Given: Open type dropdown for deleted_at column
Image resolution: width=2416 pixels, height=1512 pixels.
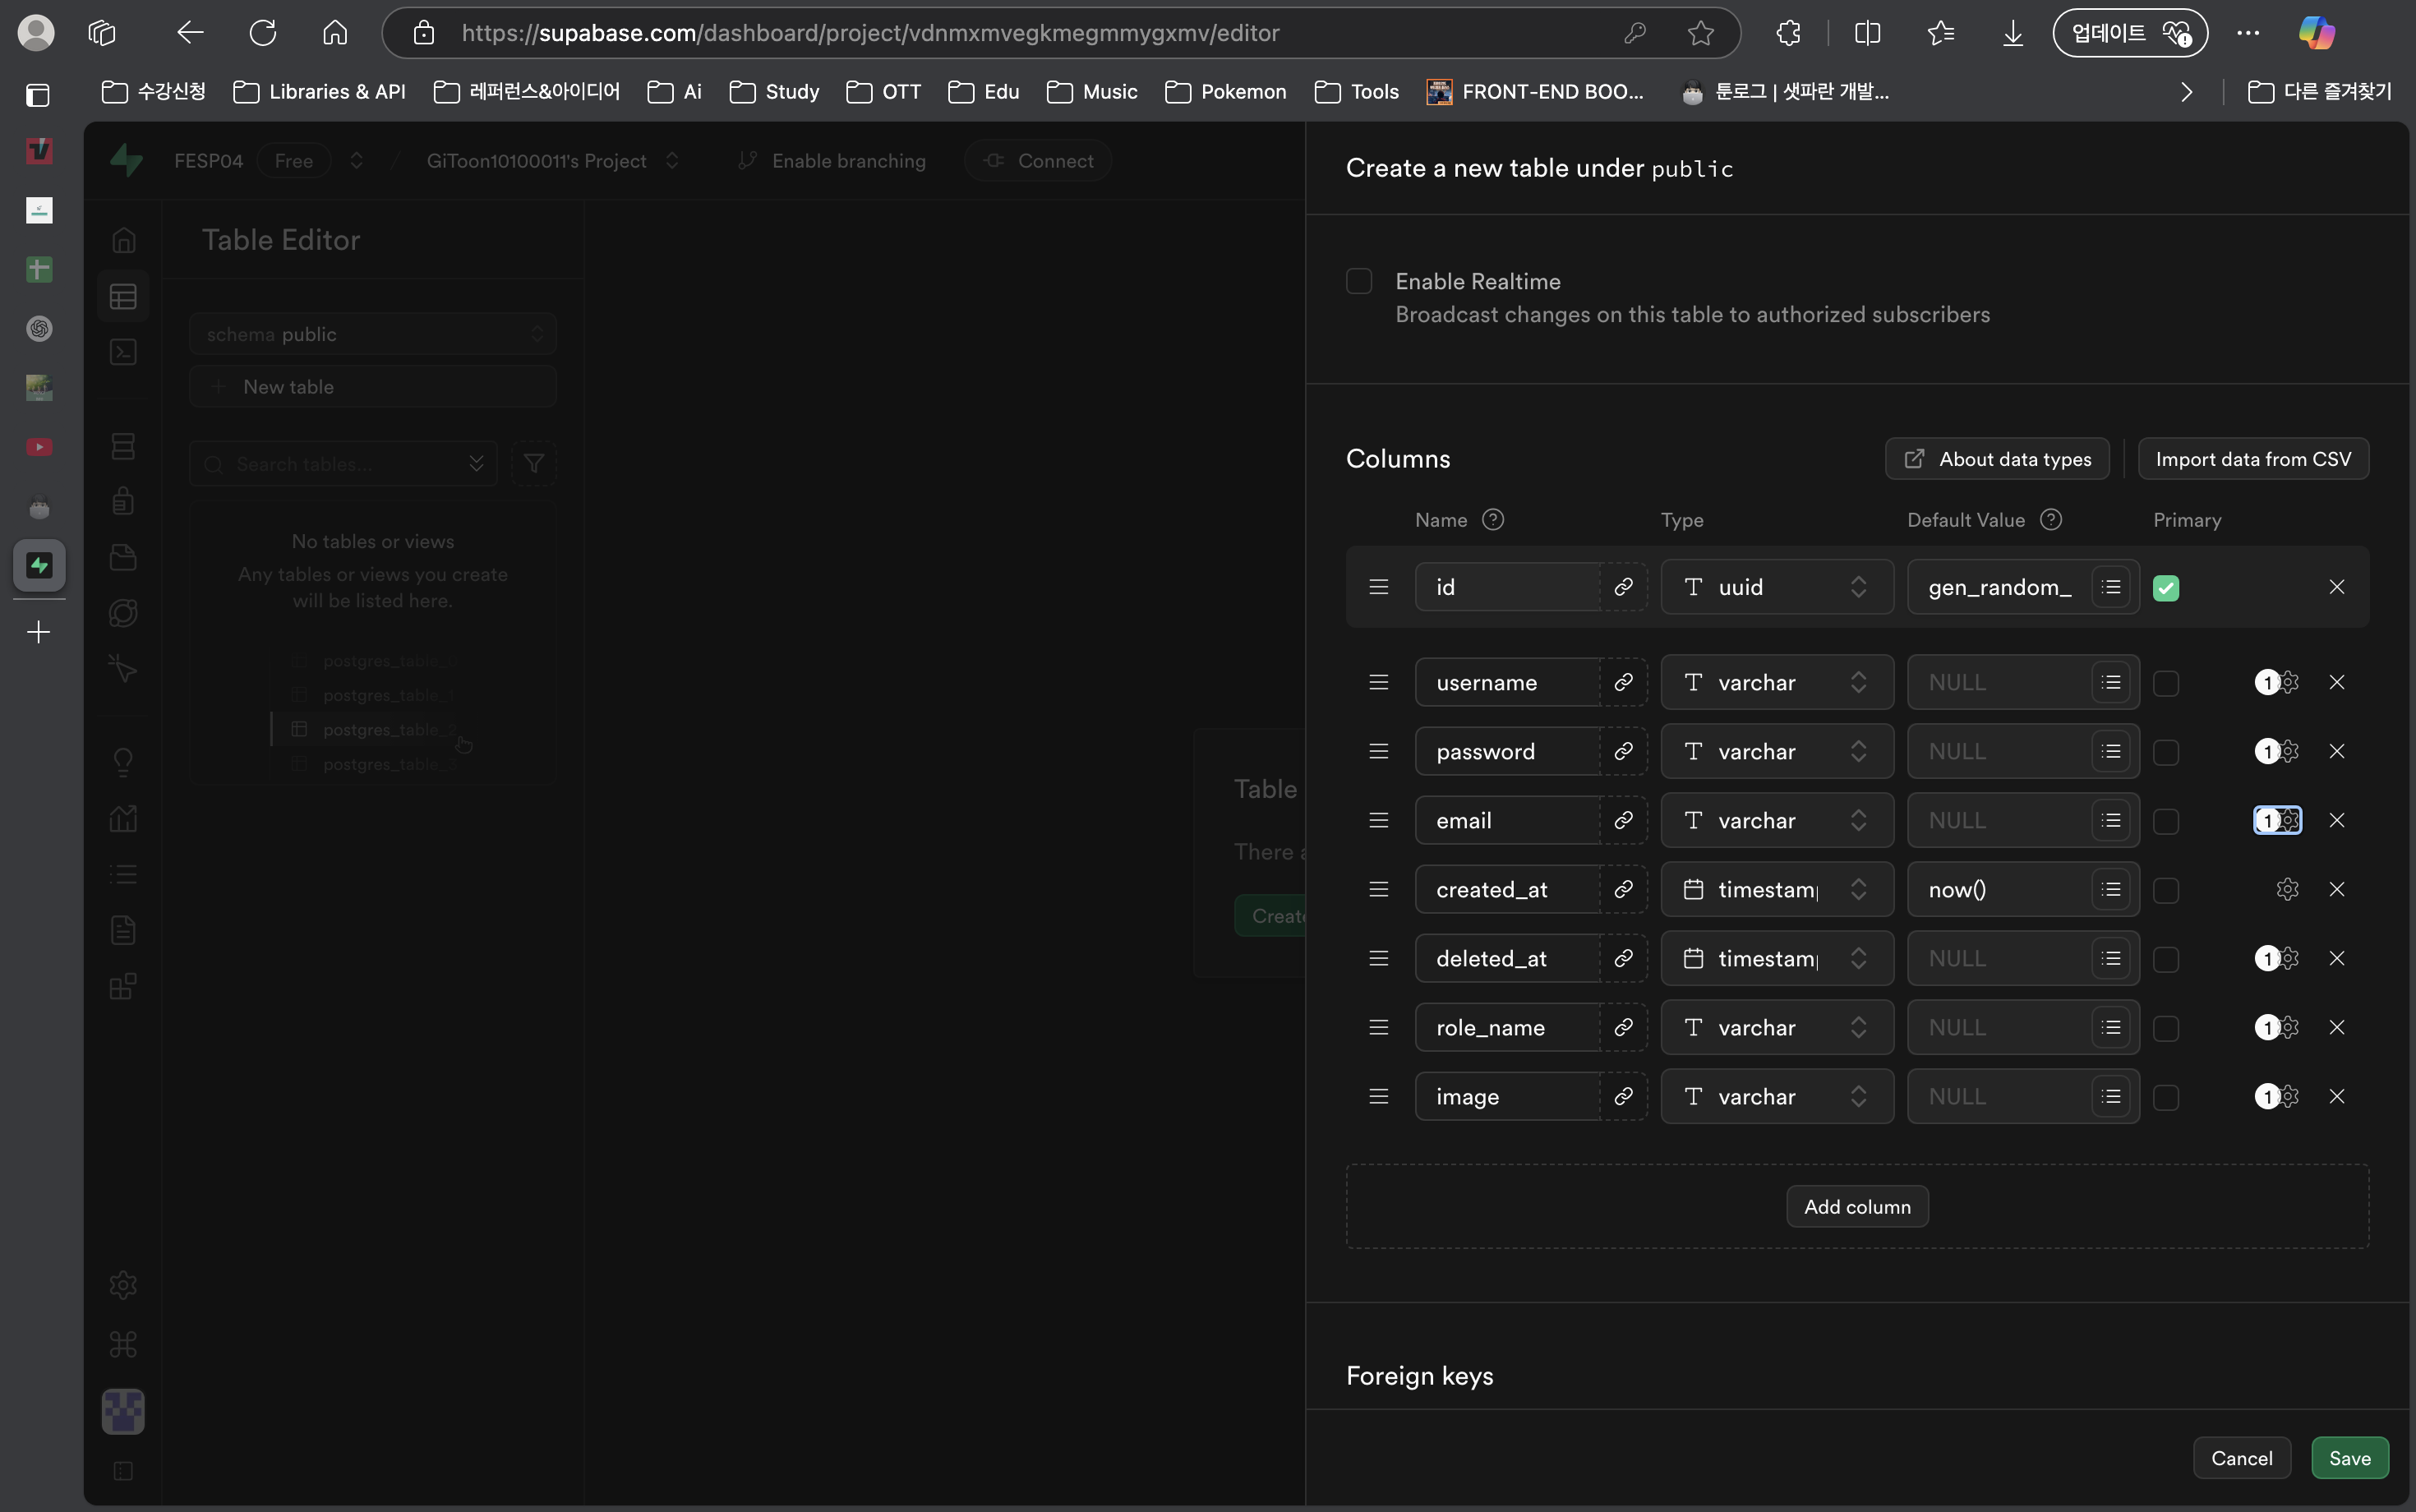Looking at the screenshot, I should (x=1777, y=958).
